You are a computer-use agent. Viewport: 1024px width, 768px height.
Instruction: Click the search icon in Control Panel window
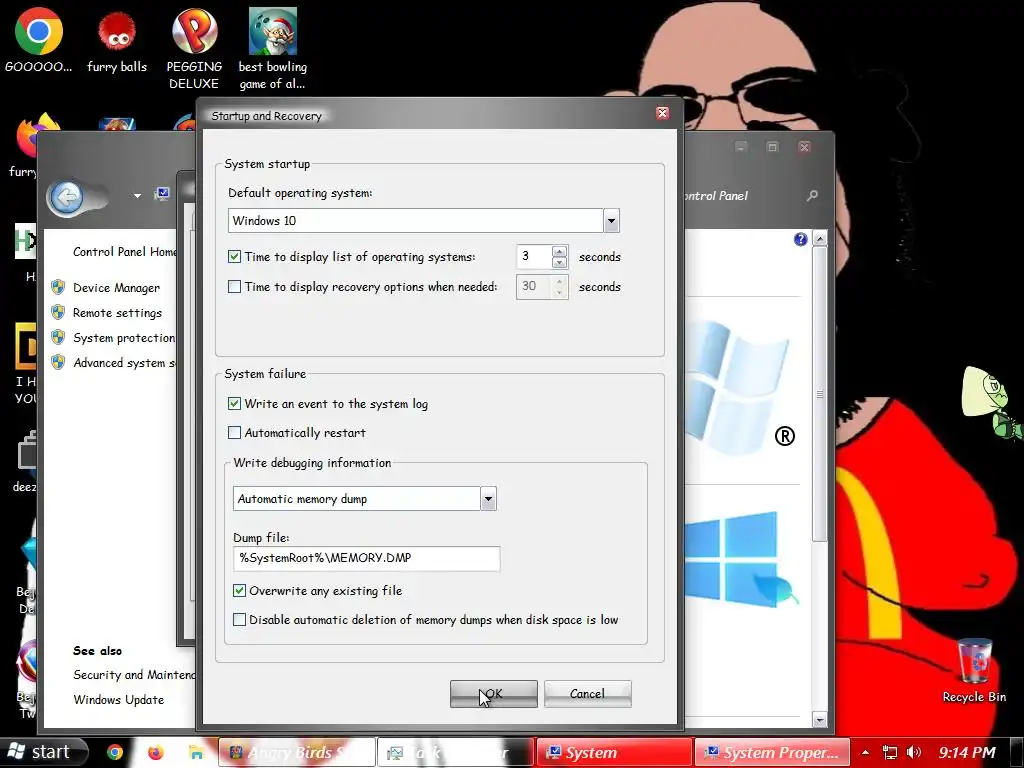coord(812,195)
